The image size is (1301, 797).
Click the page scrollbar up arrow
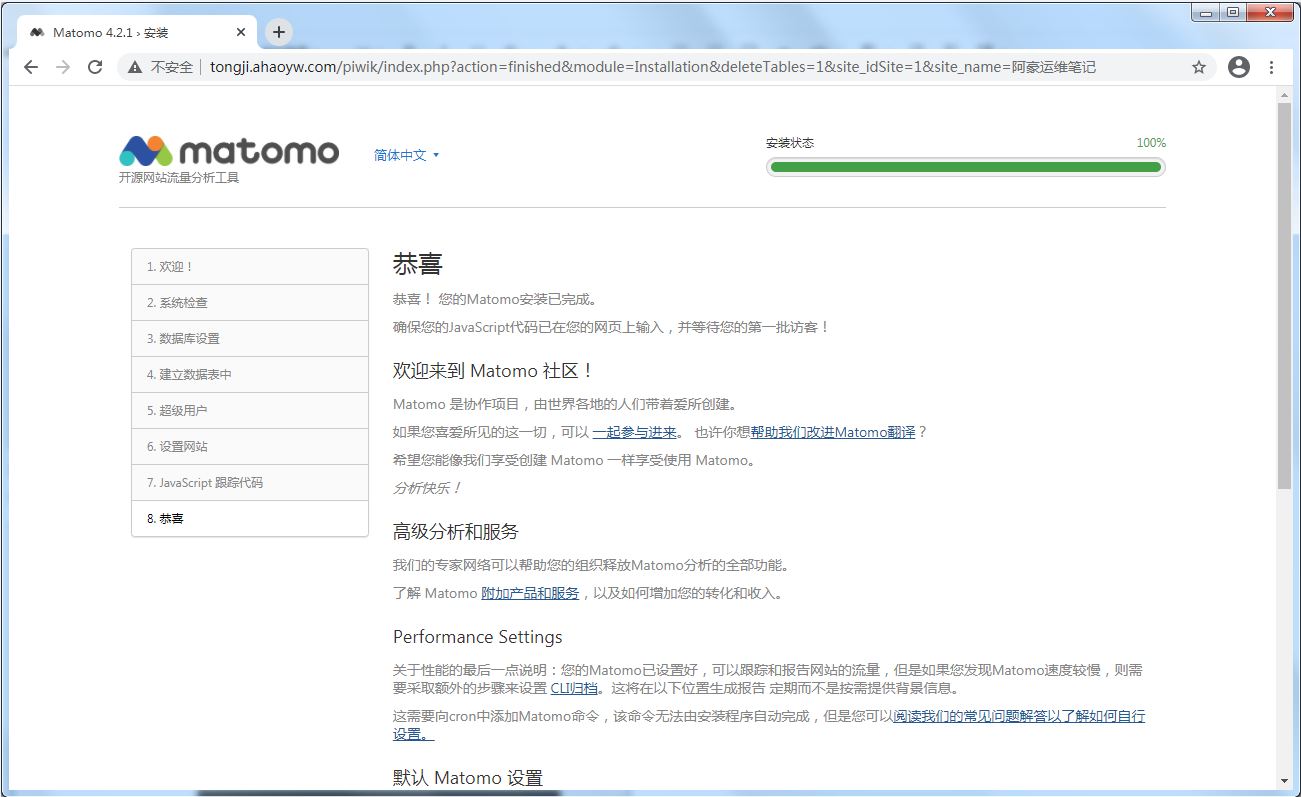[x=1284, y=95]
